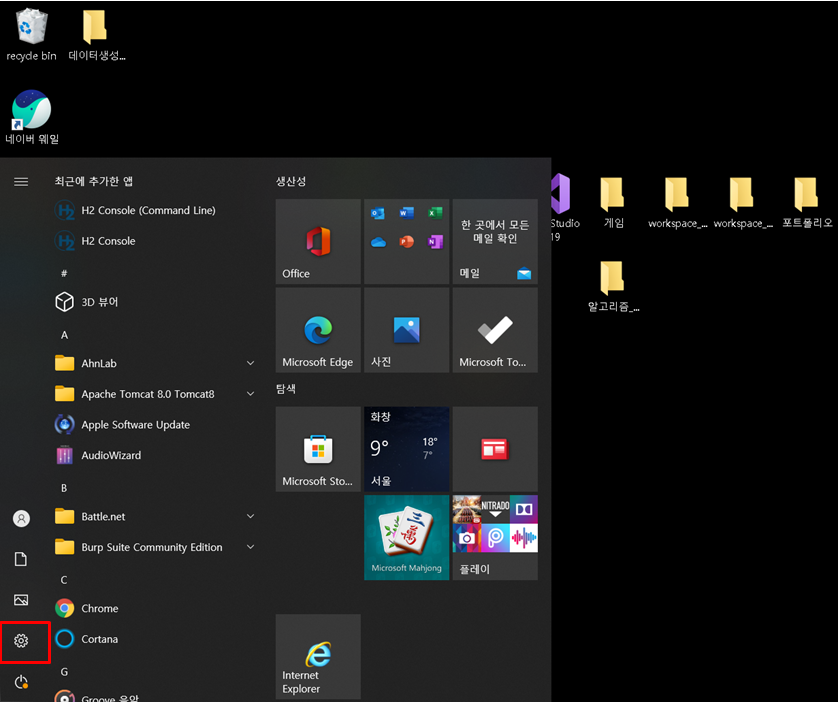Click Burp Suite Community Edition folder

coord(155,547)
